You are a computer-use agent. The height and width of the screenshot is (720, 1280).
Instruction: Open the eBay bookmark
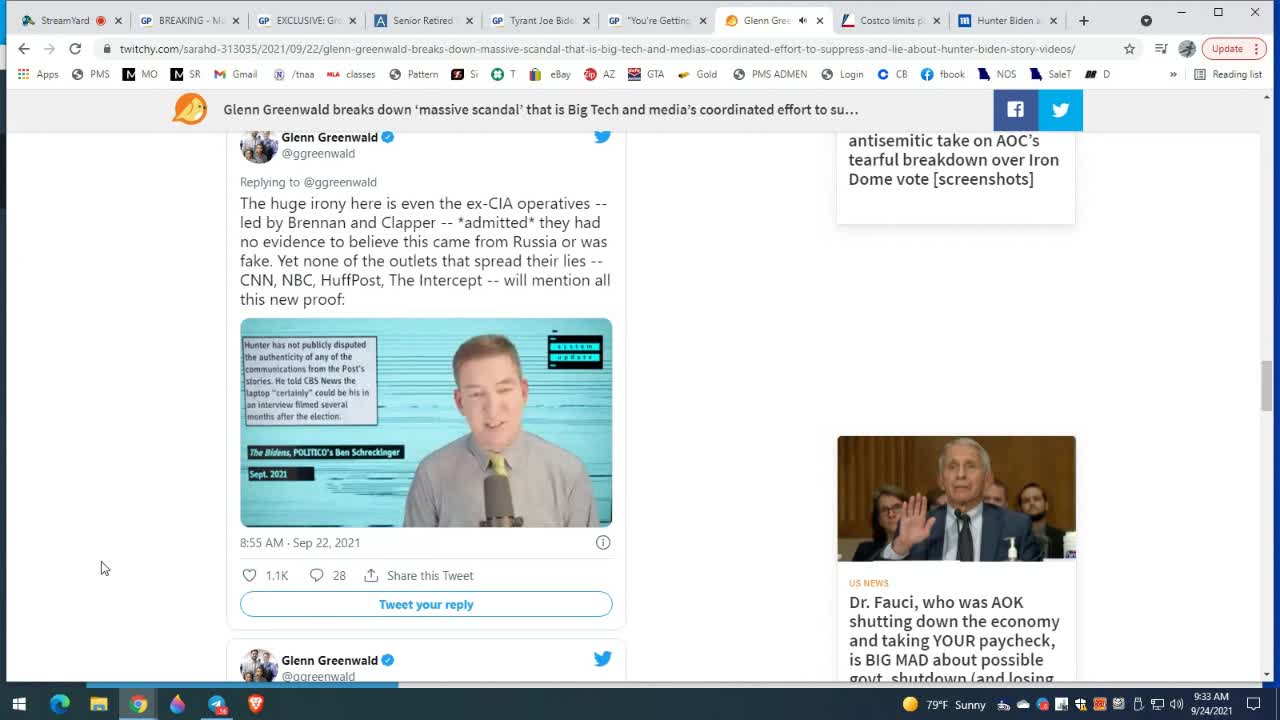(549, 74)
